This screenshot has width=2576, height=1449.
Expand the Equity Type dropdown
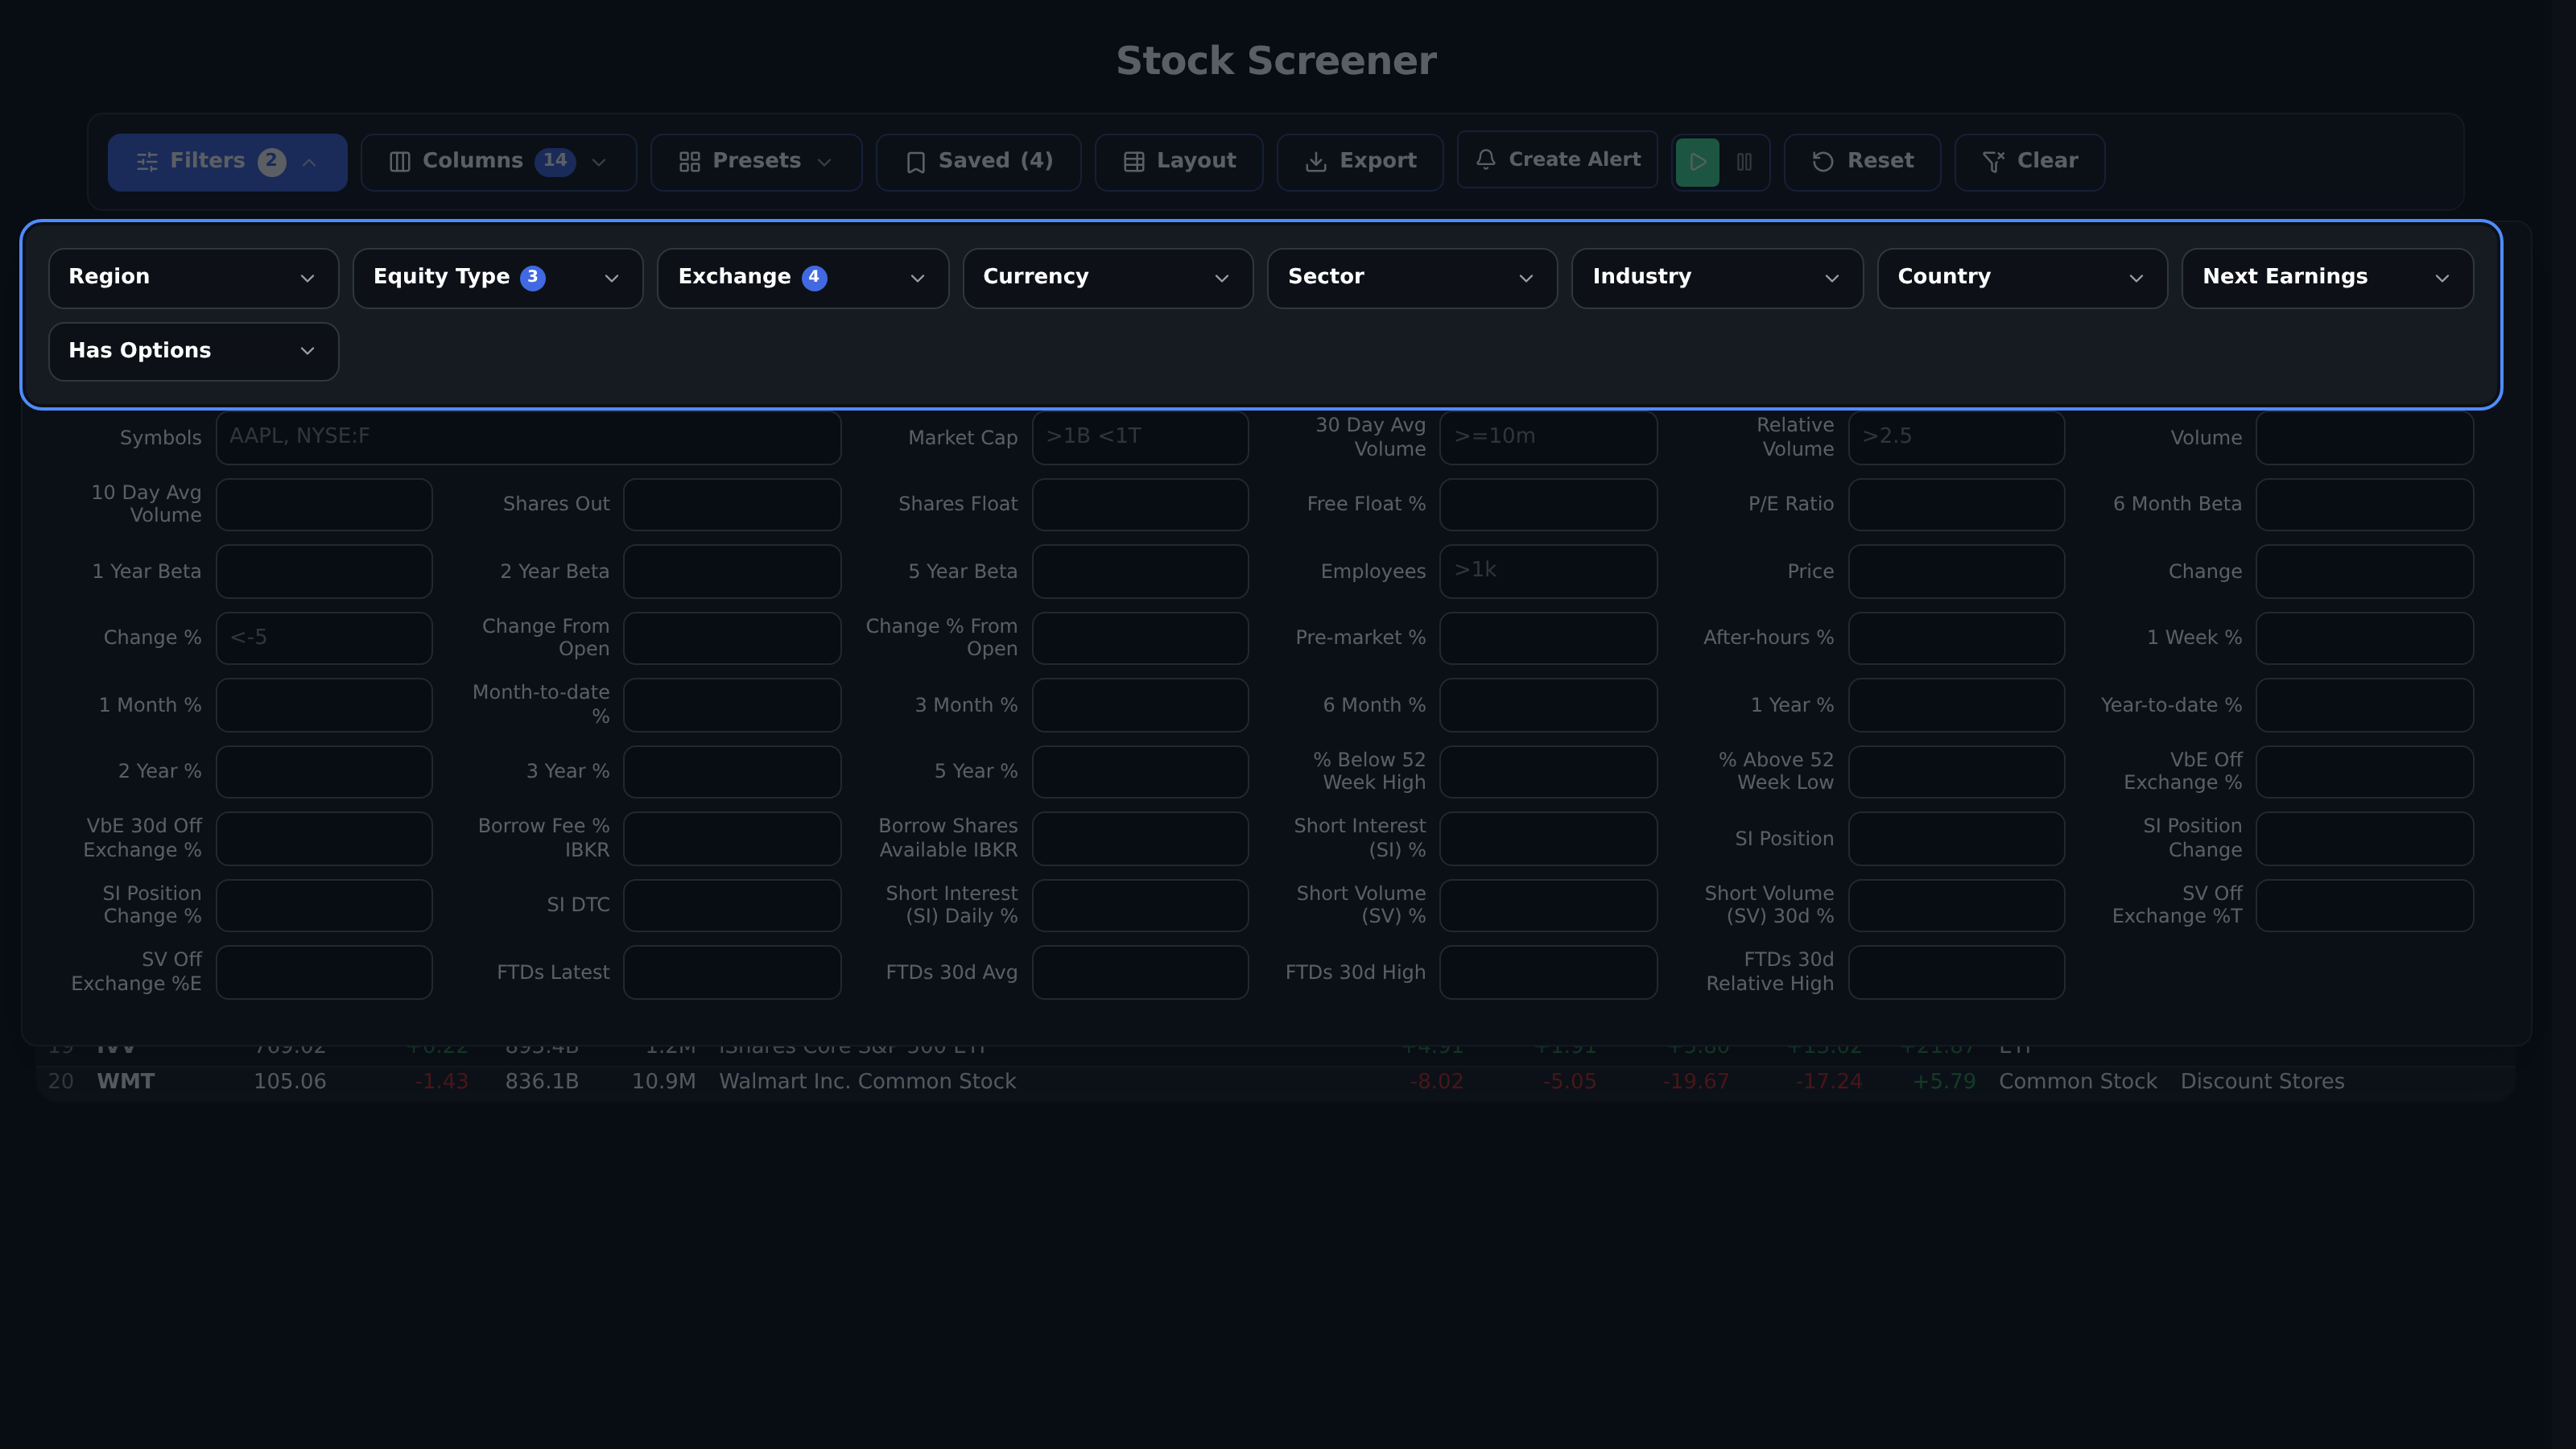tap(498, 278)
